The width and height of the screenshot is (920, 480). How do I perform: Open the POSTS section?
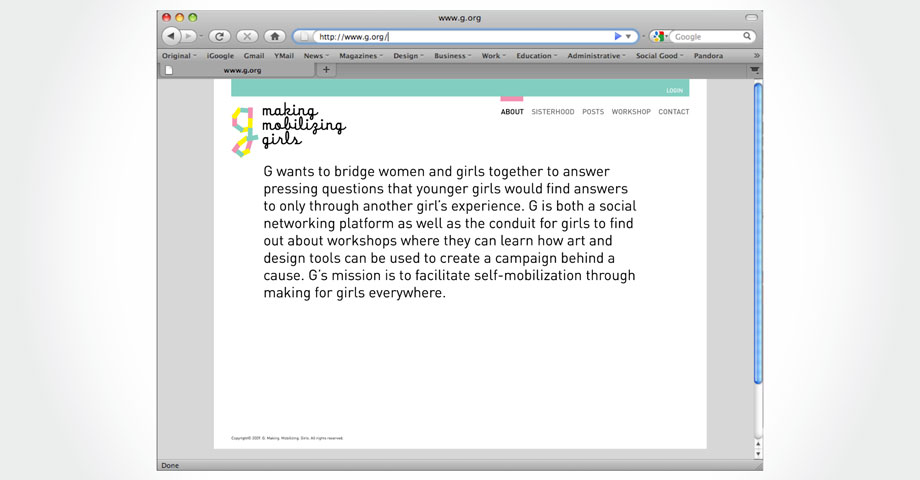593,111
